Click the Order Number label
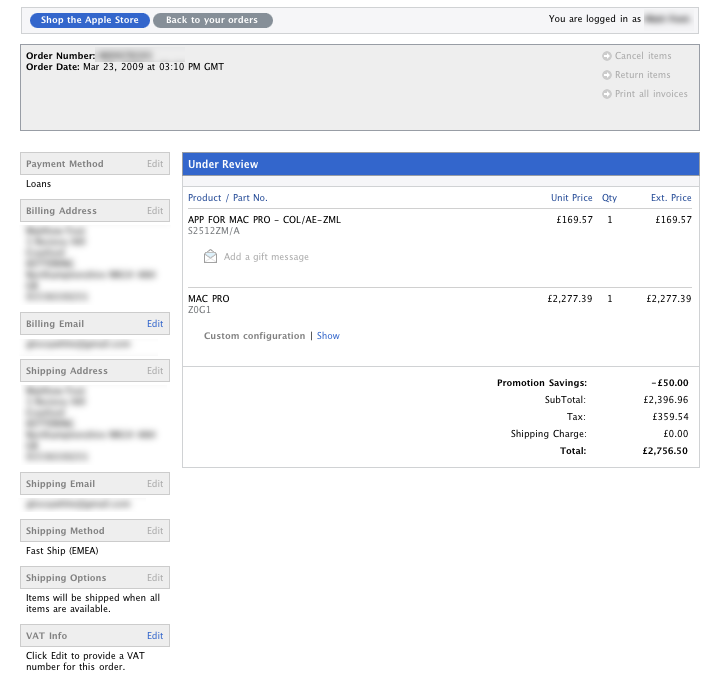Image resolution: width=716 pixels, height=693 pixels. click(60, 56)
